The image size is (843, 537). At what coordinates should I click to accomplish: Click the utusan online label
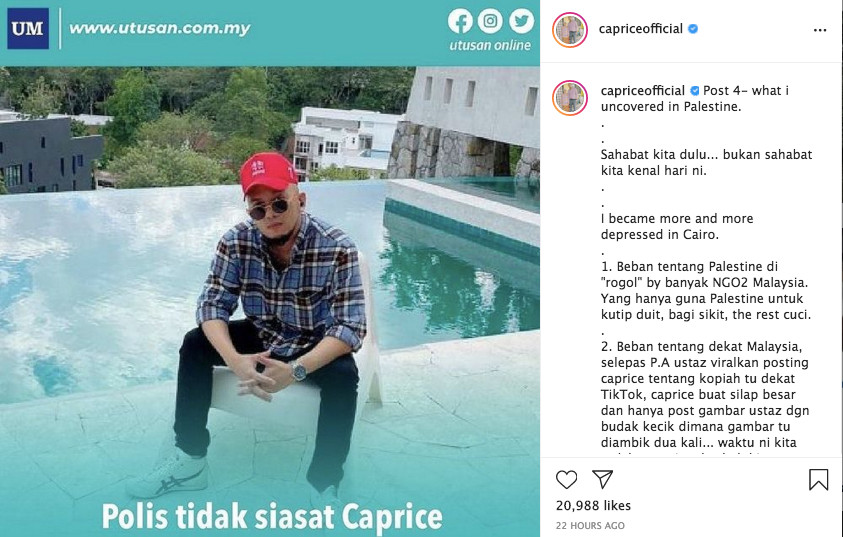coord(490,45)
